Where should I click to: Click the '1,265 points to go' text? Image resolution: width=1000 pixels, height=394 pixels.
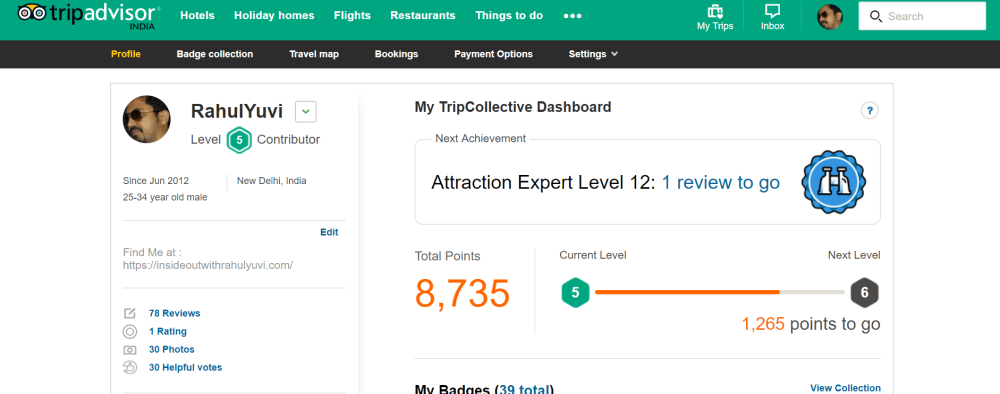(x=811, y=324)
